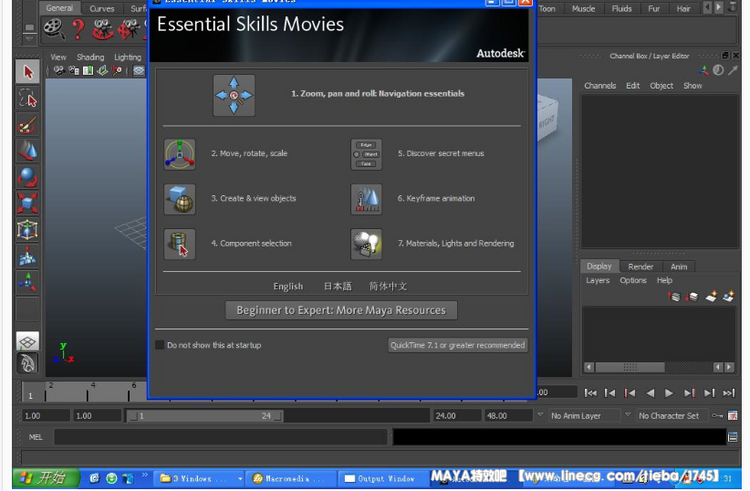The image size is (750, 491).
Task: Open Materials, Lights and Rendering movie icon
Action: pyautogui.click(x=366, y=244)
